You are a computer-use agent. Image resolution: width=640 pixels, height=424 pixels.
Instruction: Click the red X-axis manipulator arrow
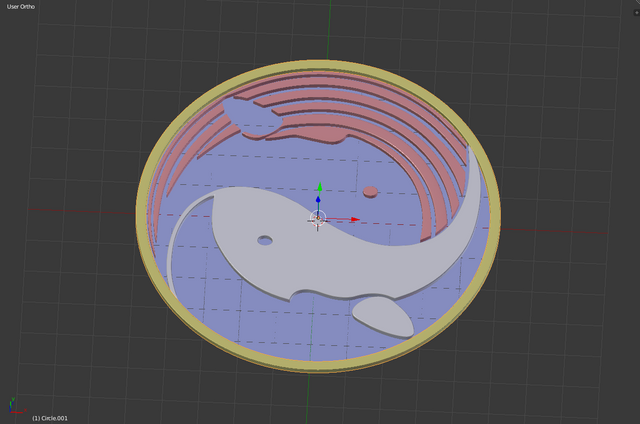[355, 220]
